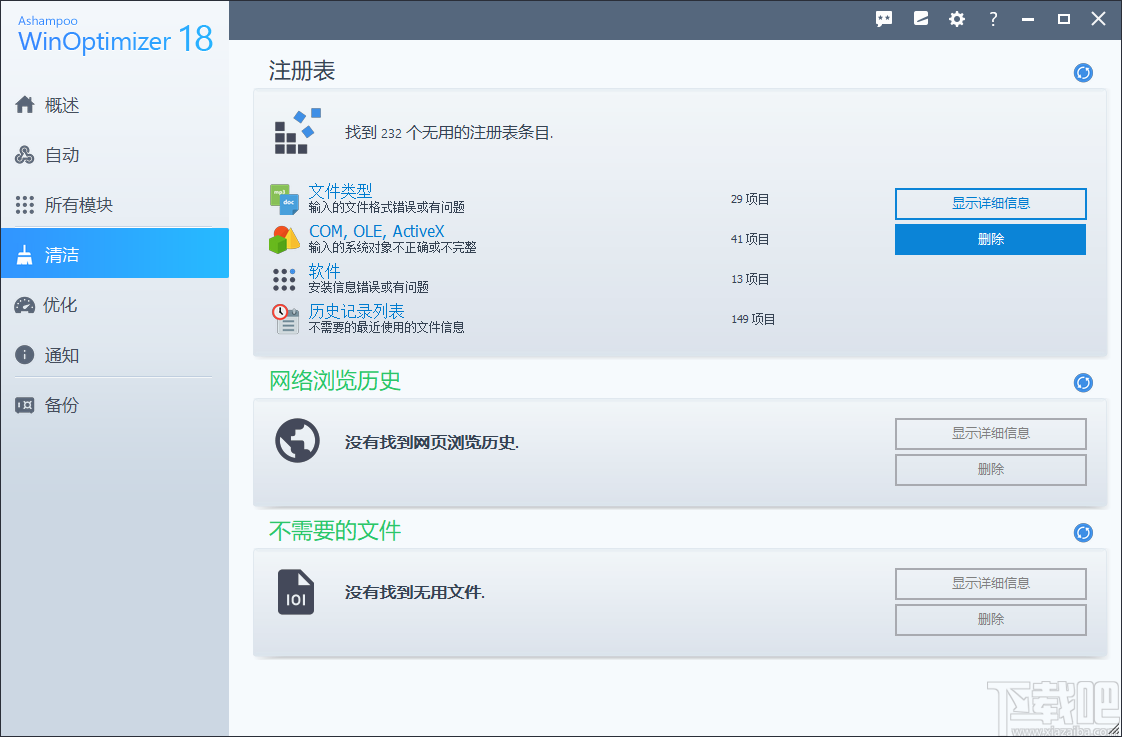The height and width of the screenshot is (737, 1122).
Task: Click the web globe icon in browsing history
Action: tap(297, 441)
